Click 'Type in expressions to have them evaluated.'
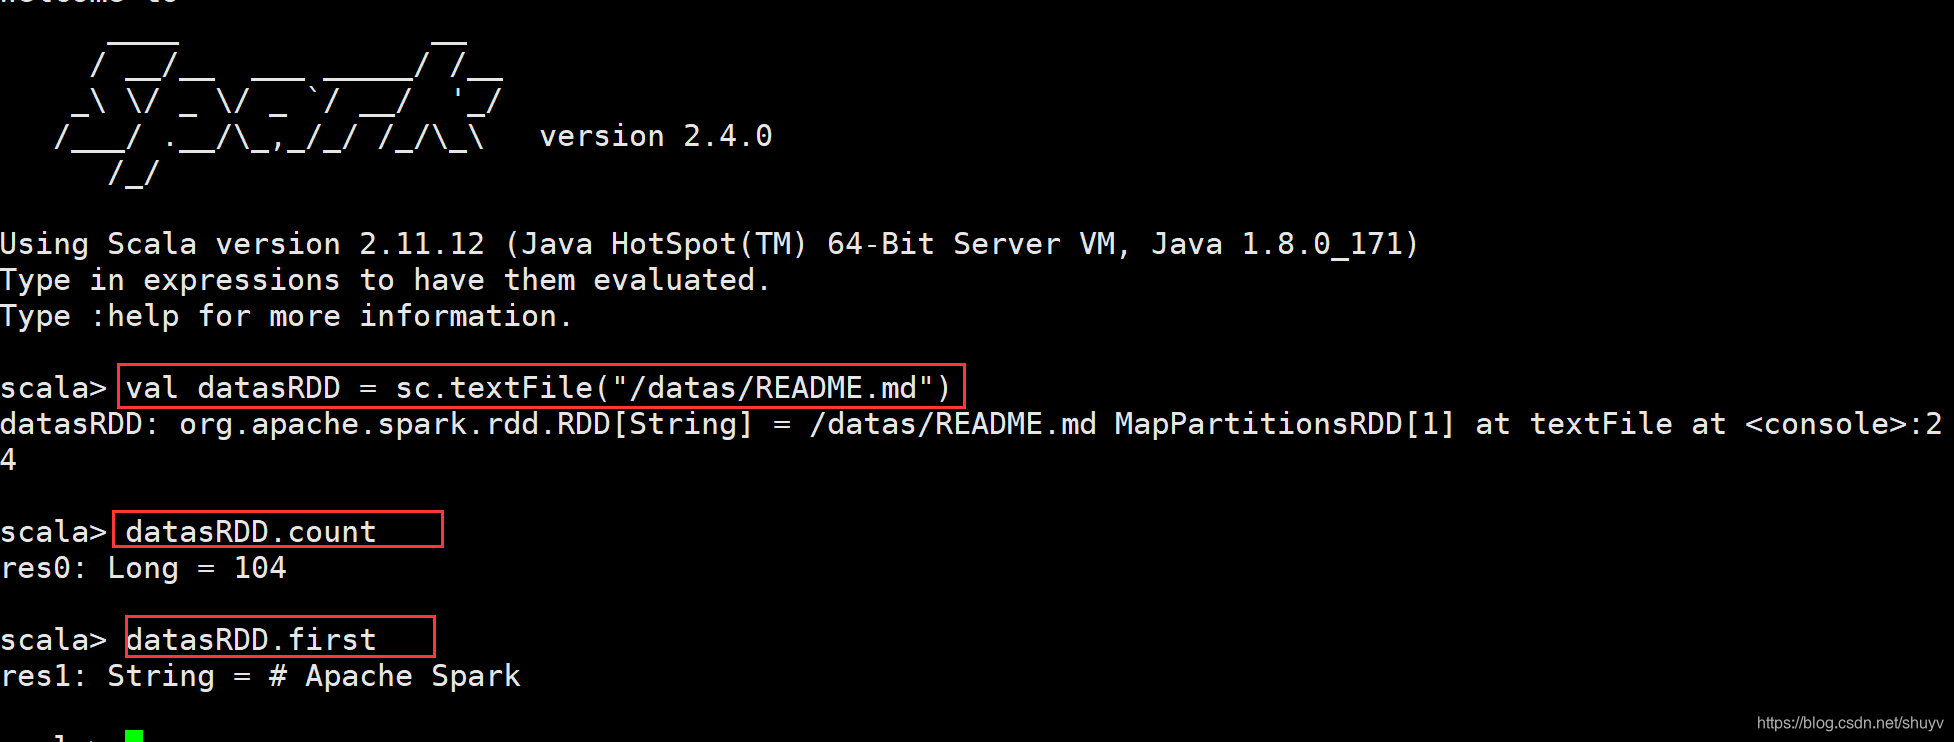 pos(385,280)
